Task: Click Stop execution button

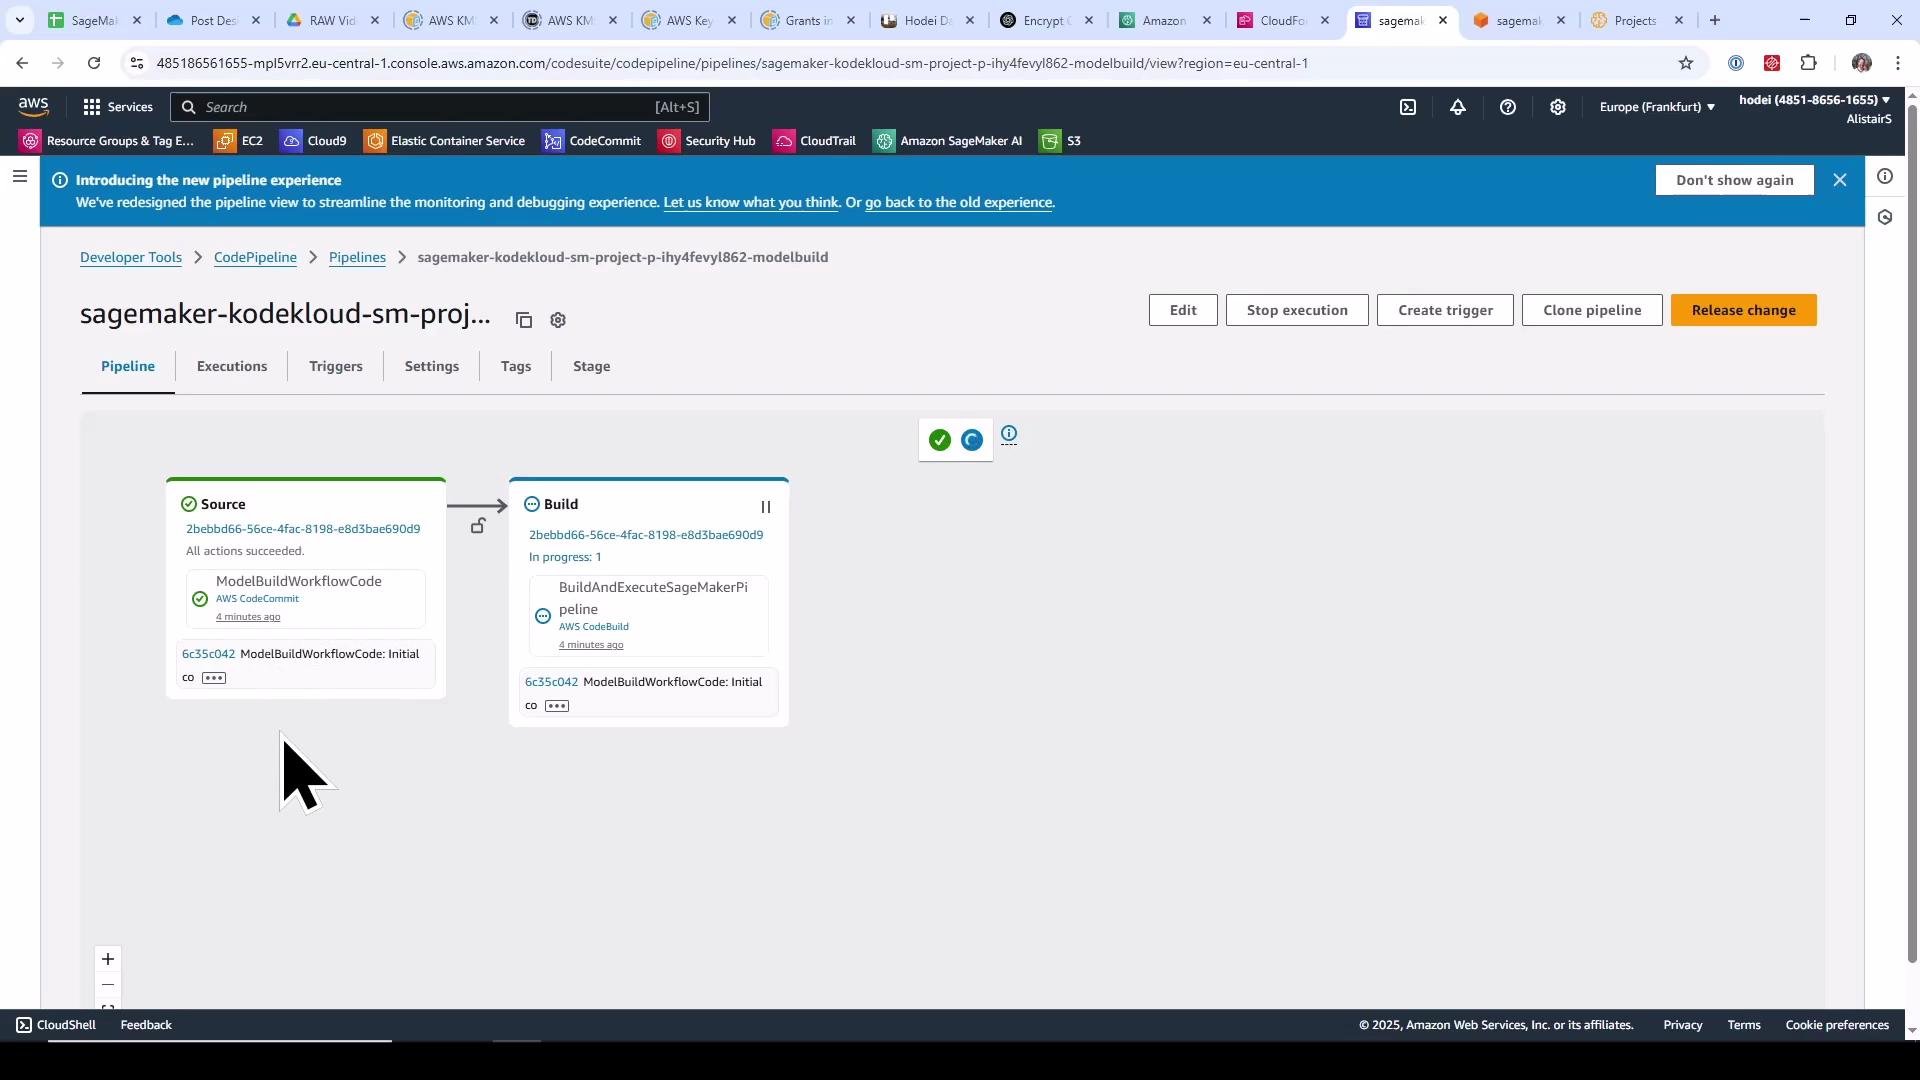Action: pyautogui.click(x=1297, y=310)
